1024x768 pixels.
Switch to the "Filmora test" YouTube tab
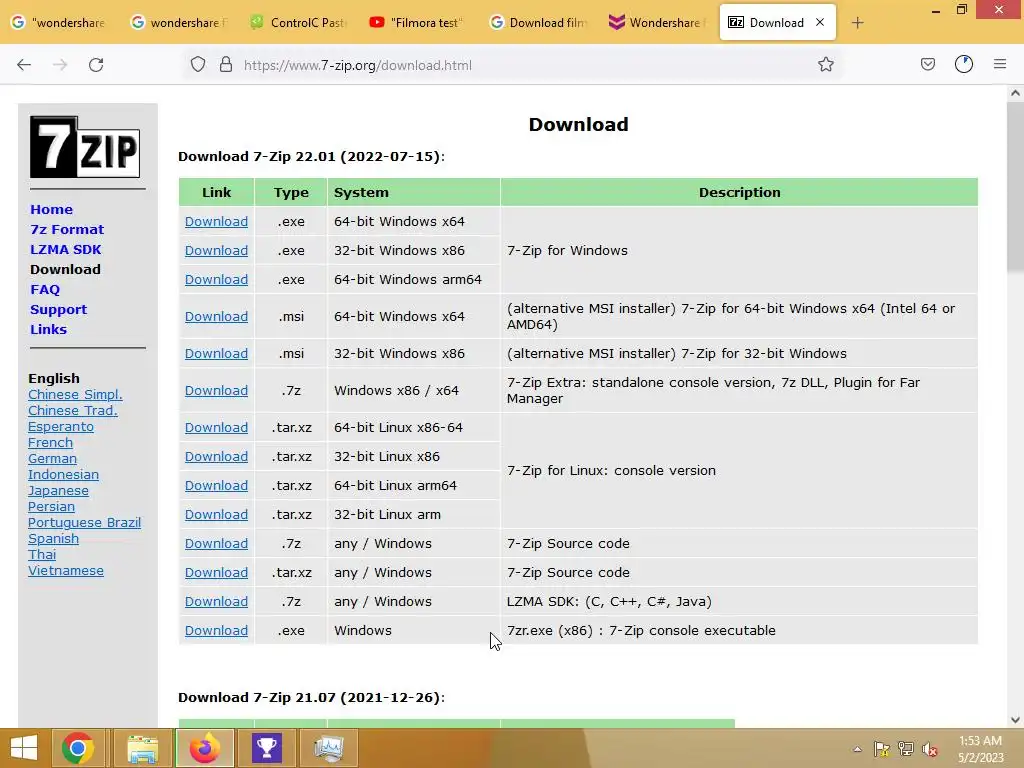tap(418, 23)
